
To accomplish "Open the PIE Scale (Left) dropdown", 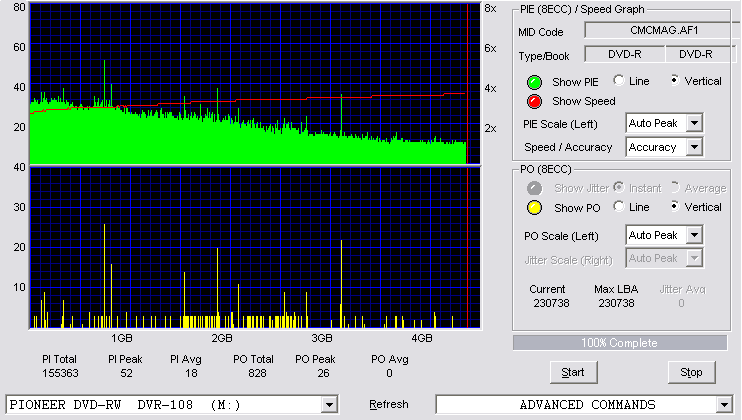I will tap(694, 123).
